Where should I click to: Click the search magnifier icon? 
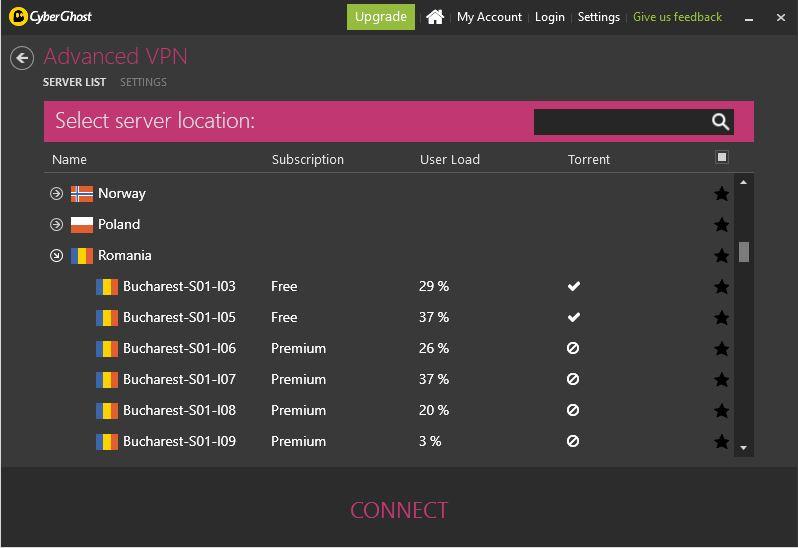pyautogui.click(x=720, y=122)
